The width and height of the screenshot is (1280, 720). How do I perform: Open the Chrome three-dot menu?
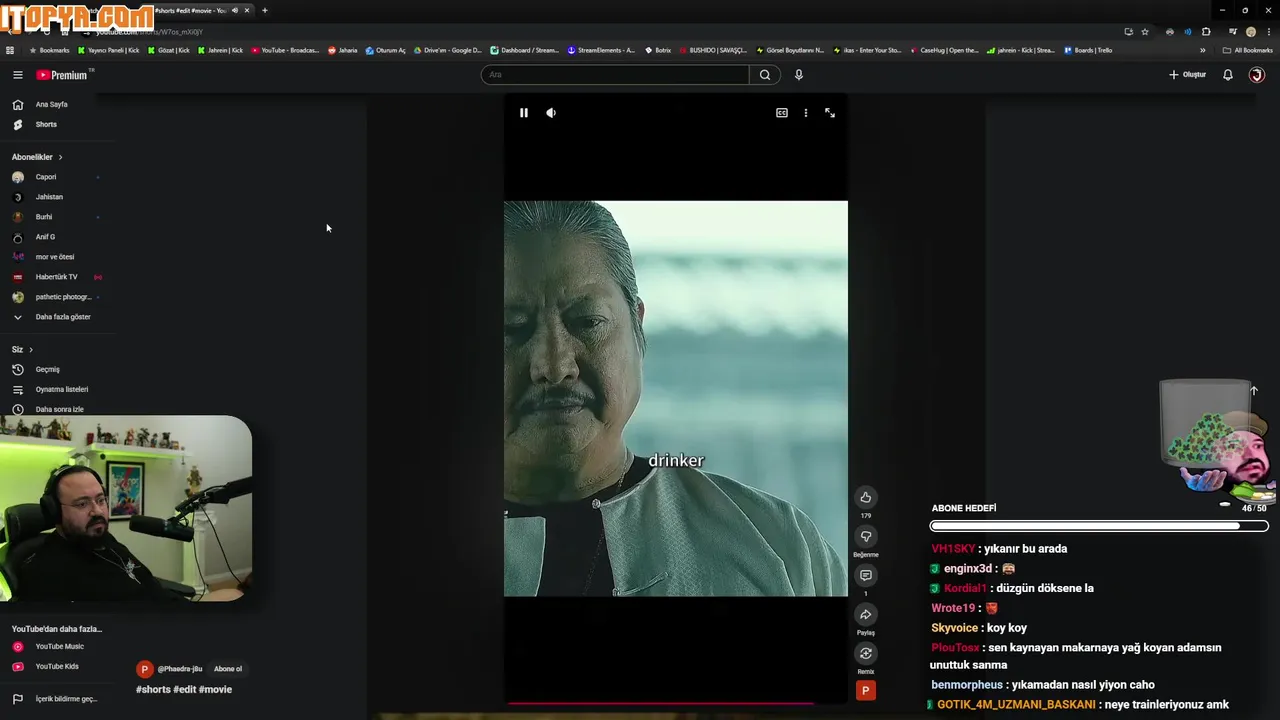[1268, 32]
